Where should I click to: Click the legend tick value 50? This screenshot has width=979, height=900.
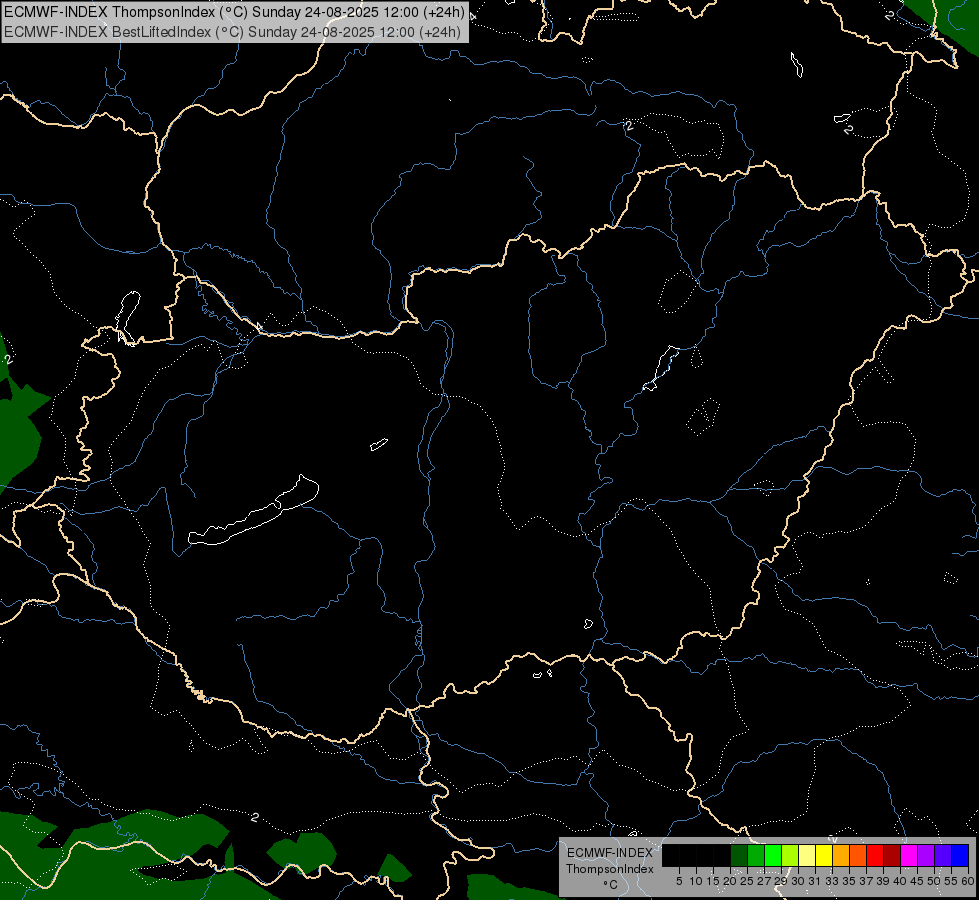934,881
